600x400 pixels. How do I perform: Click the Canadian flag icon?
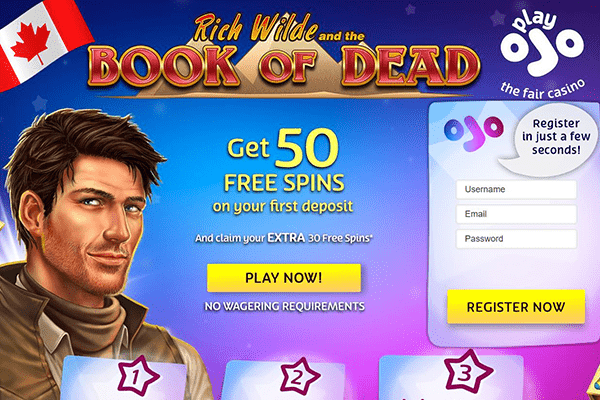[43, 41]
